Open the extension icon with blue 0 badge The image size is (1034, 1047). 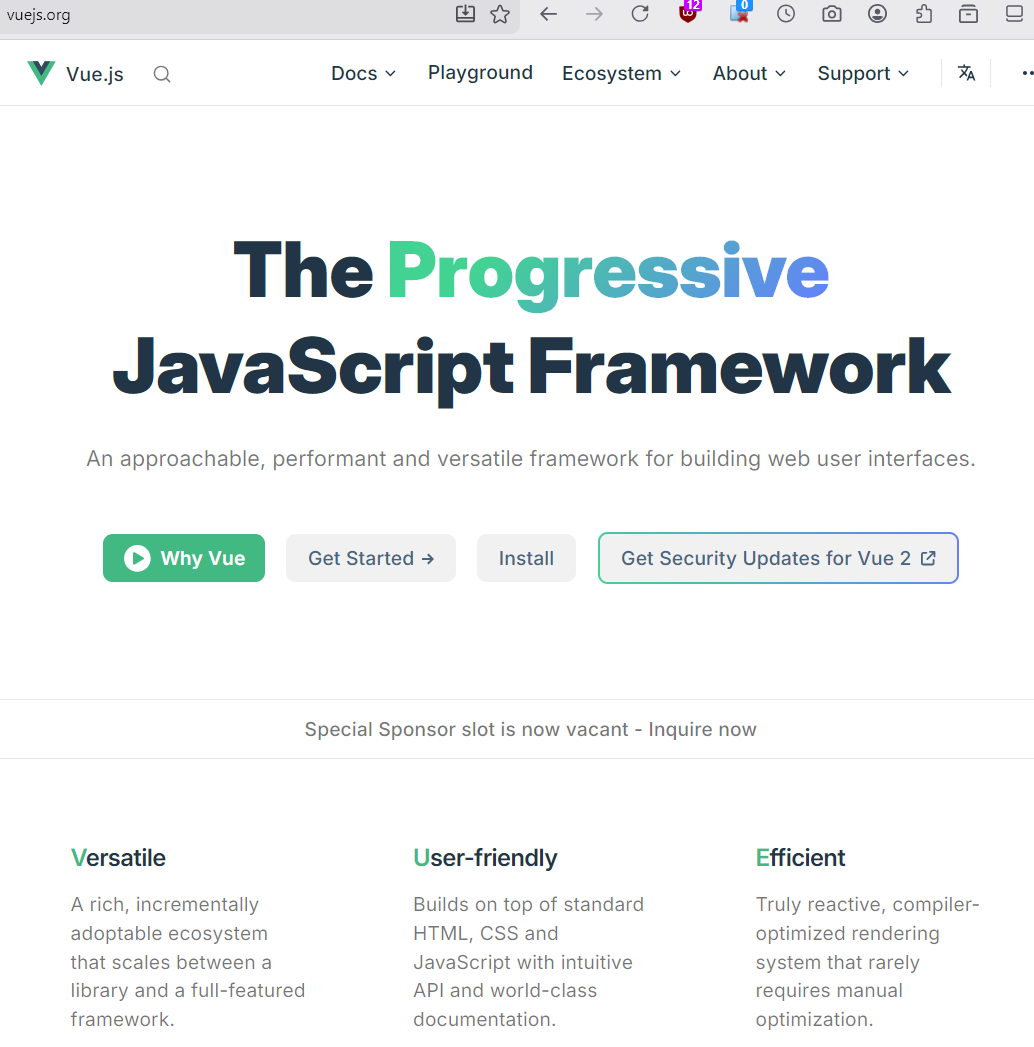pos(740,13)
